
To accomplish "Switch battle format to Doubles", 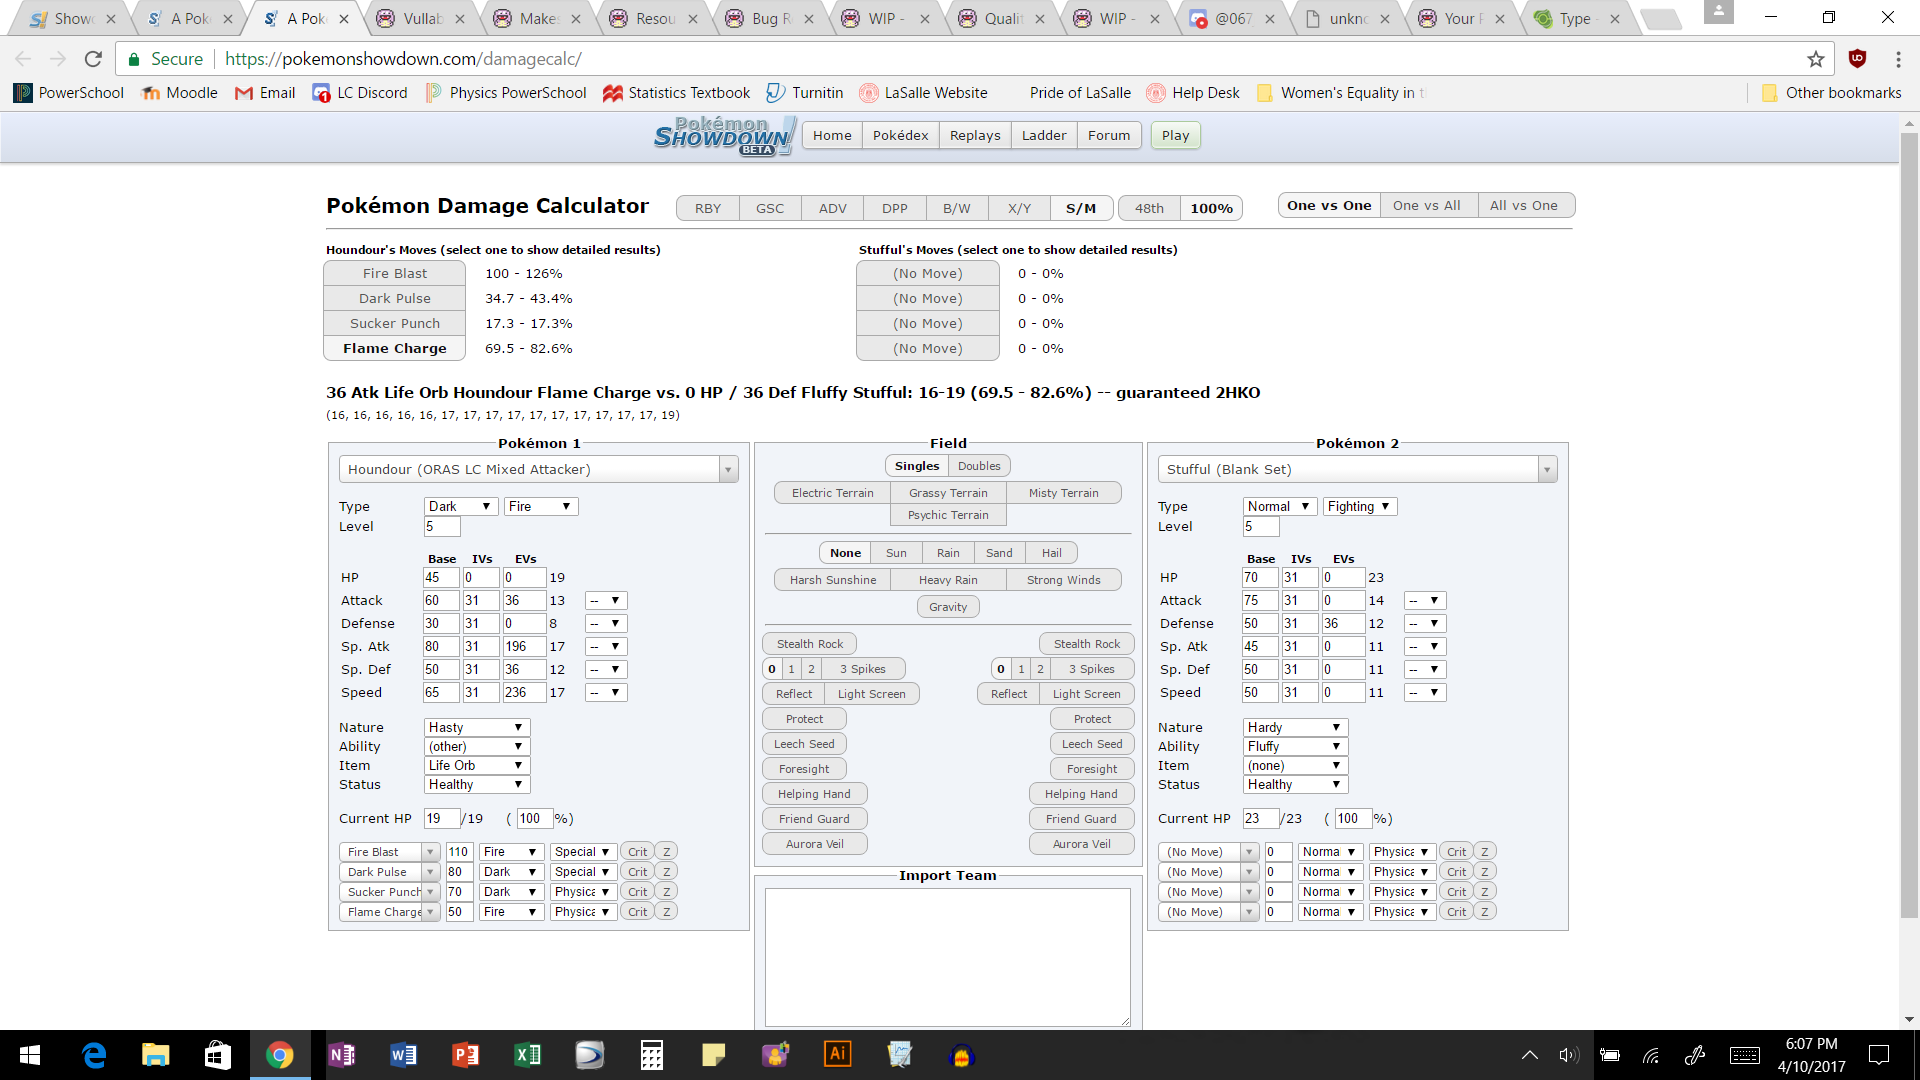I will [x=979, y=466].
